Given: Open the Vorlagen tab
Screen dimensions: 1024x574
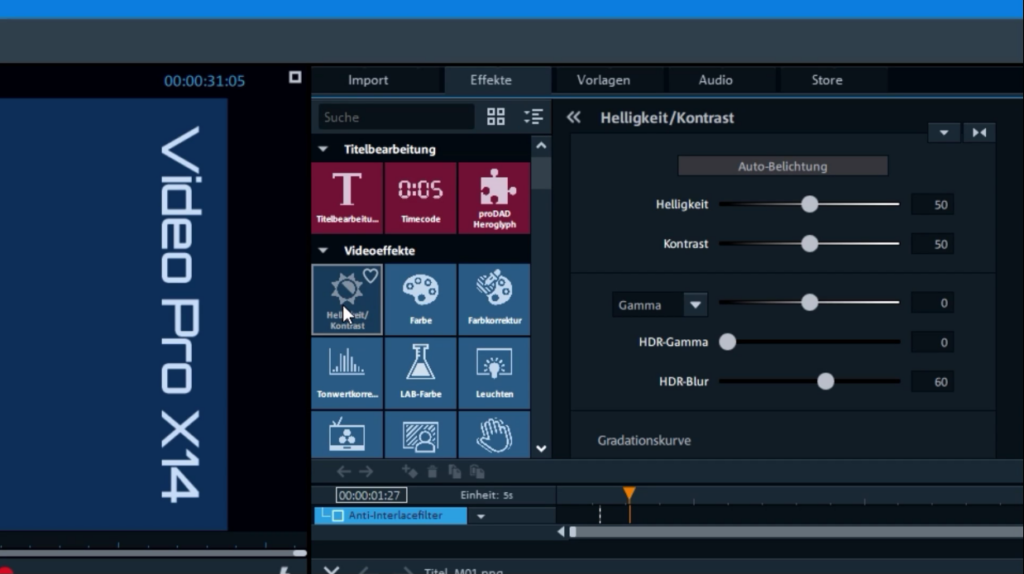Looking at the screenshot, I should pos(603,80).
